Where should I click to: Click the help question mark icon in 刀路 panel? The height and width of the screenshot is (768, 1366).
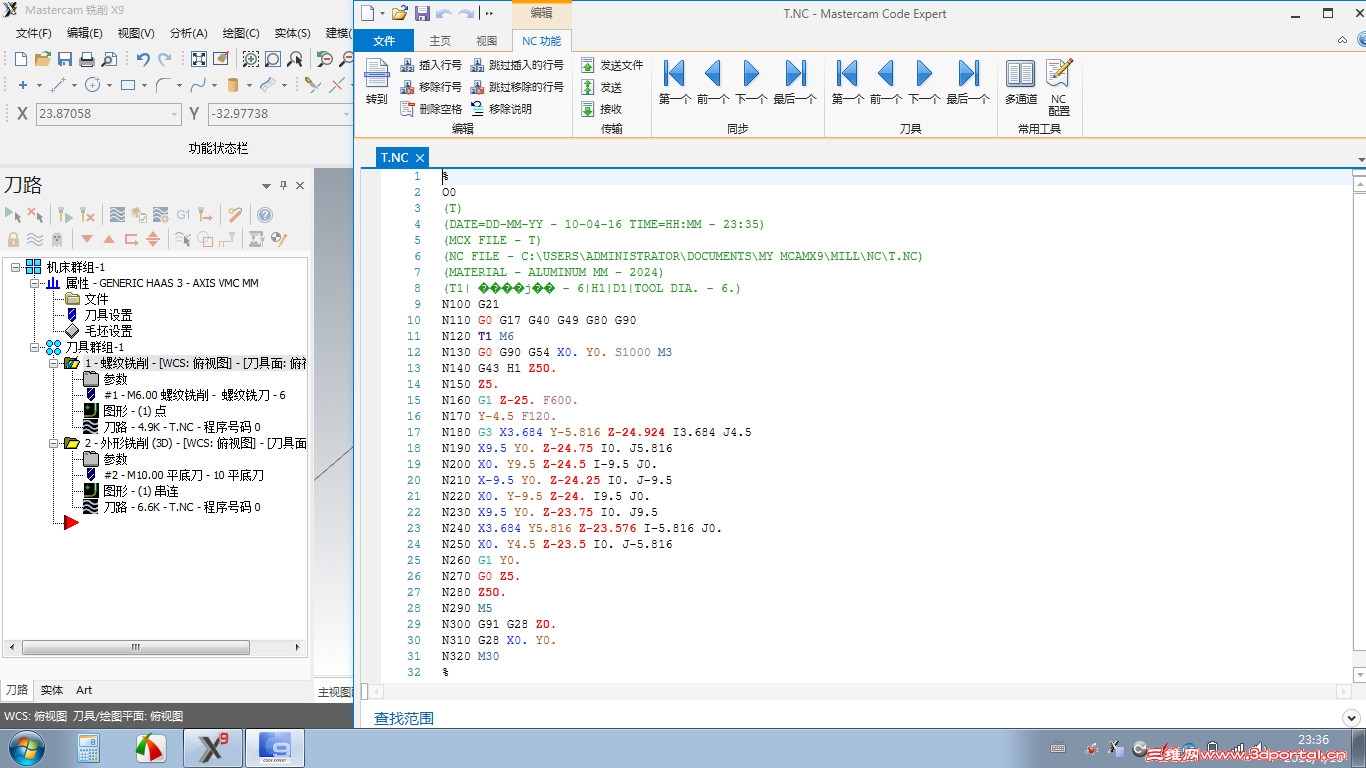point(265,215)
